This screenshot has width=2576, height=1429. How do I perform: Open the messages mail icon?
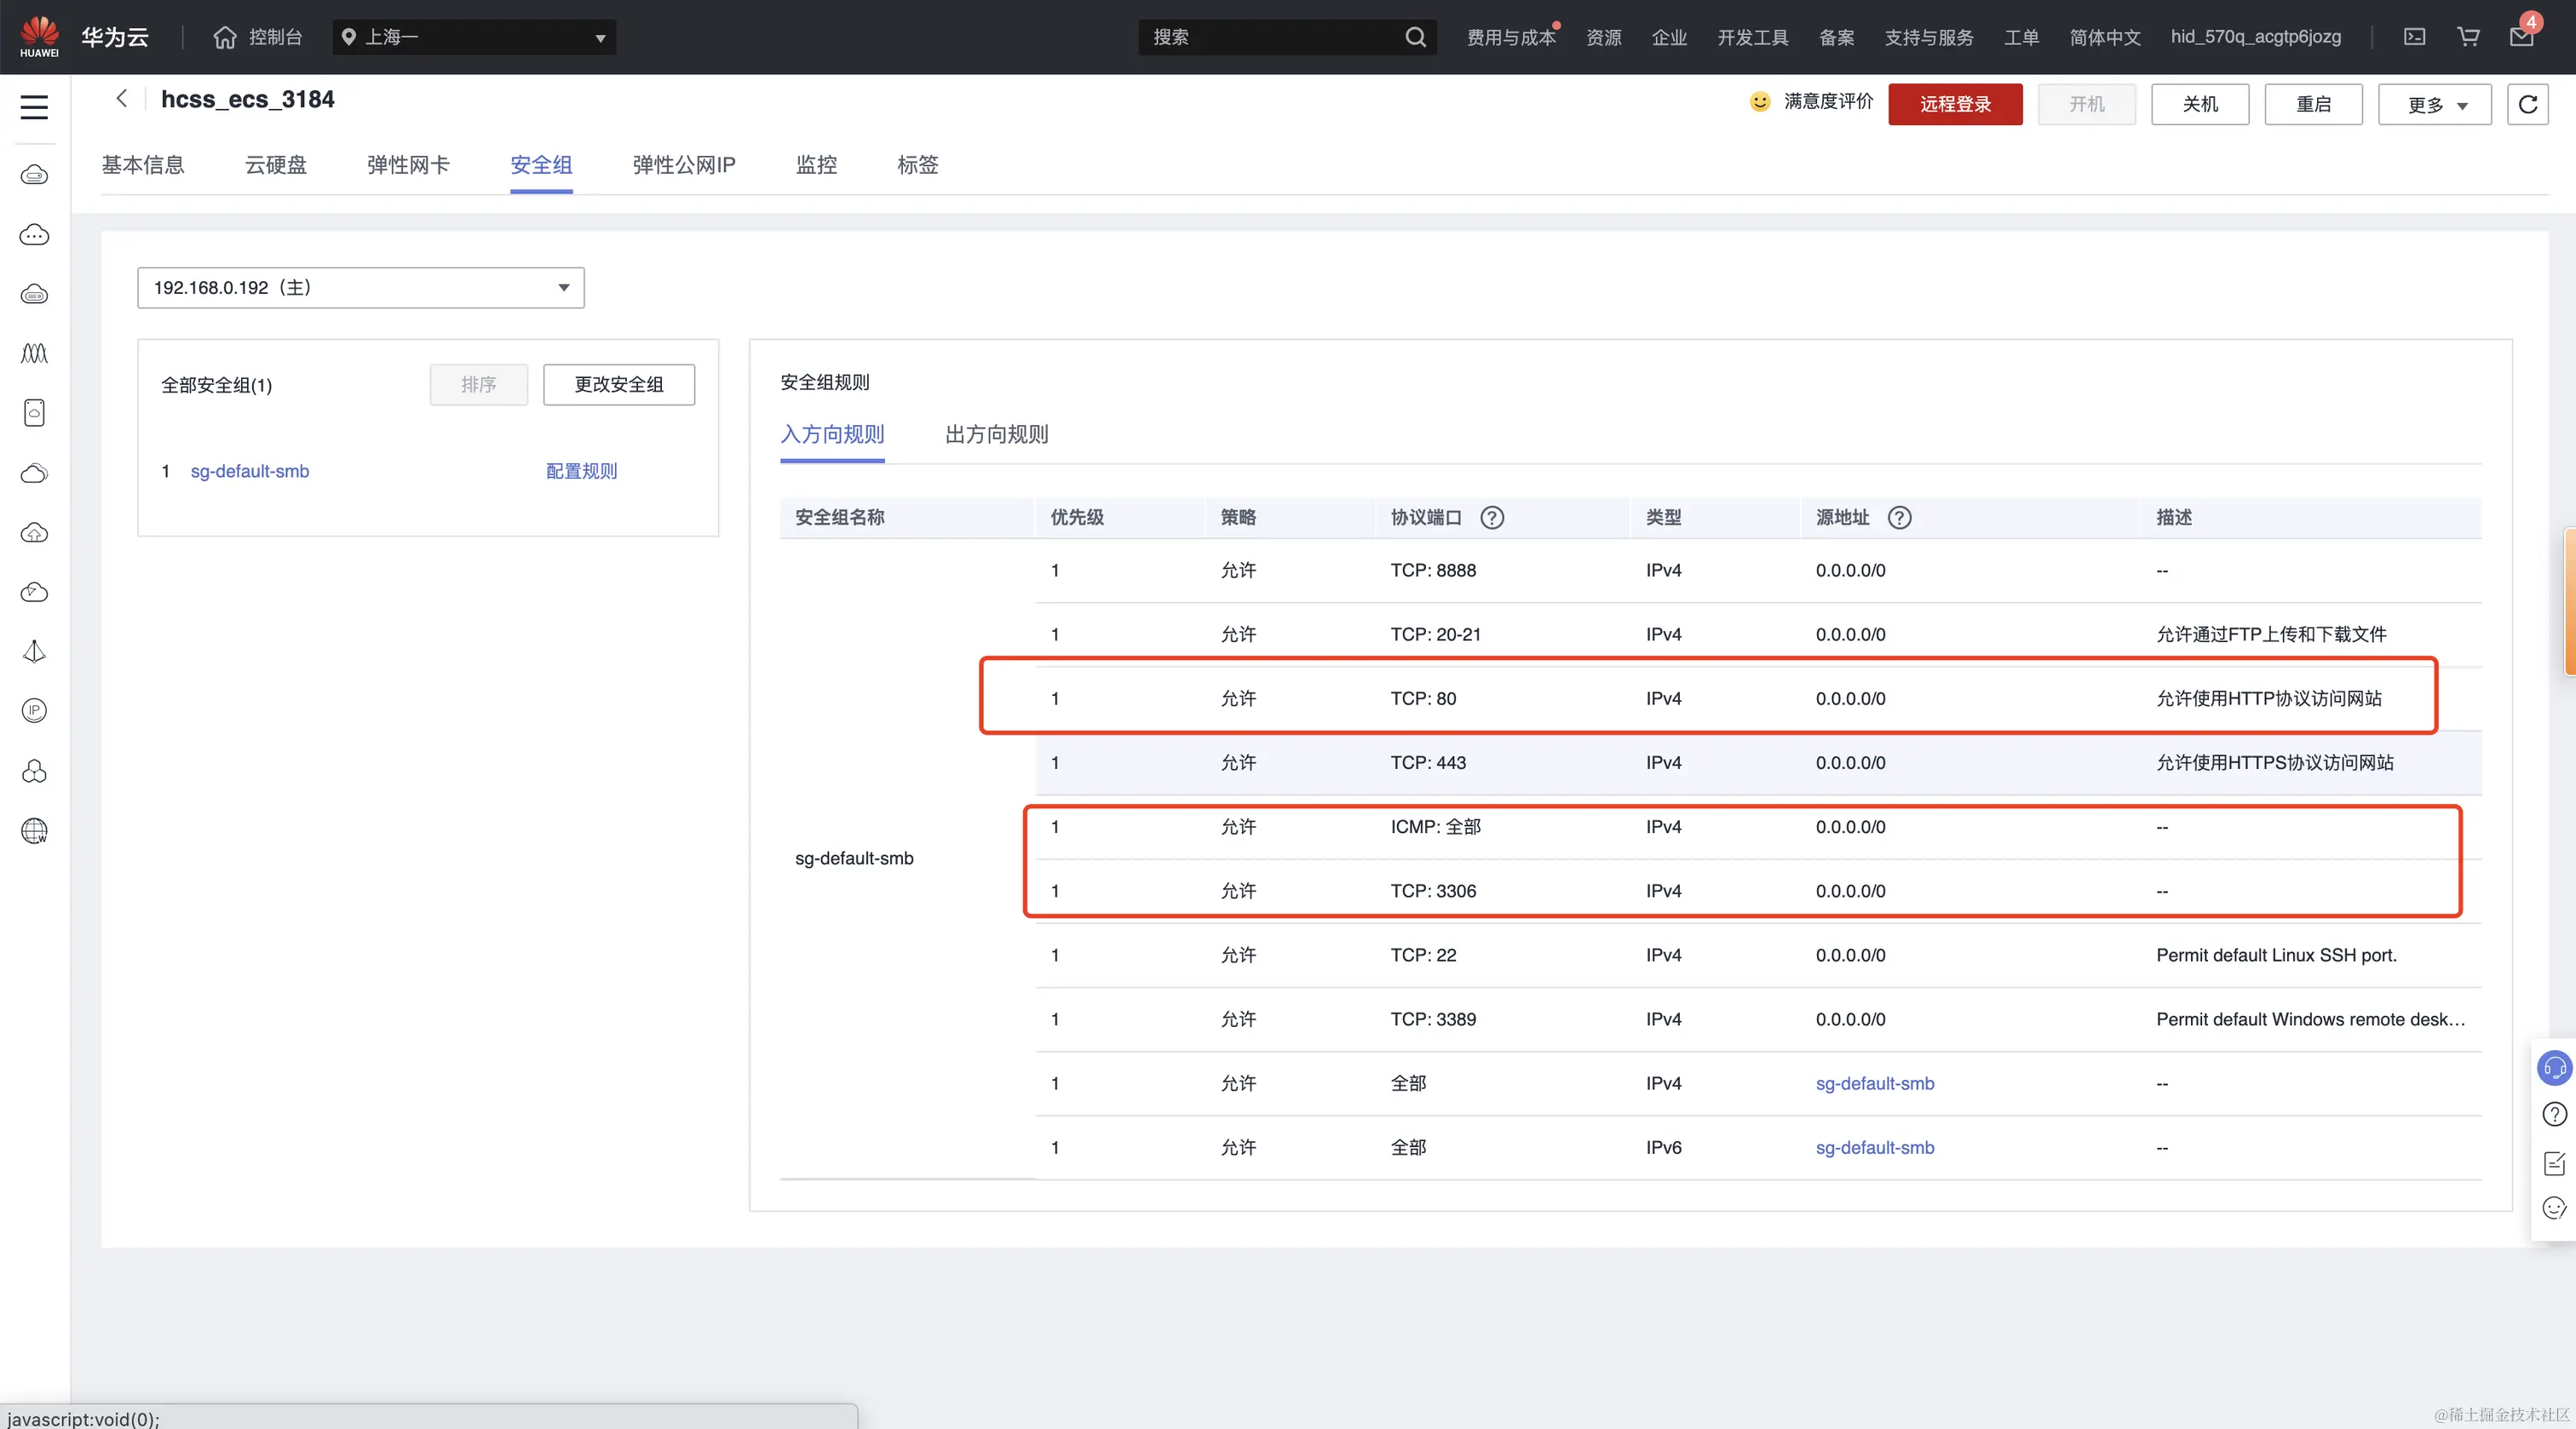pyautogui.click(x=2521, y=37)
